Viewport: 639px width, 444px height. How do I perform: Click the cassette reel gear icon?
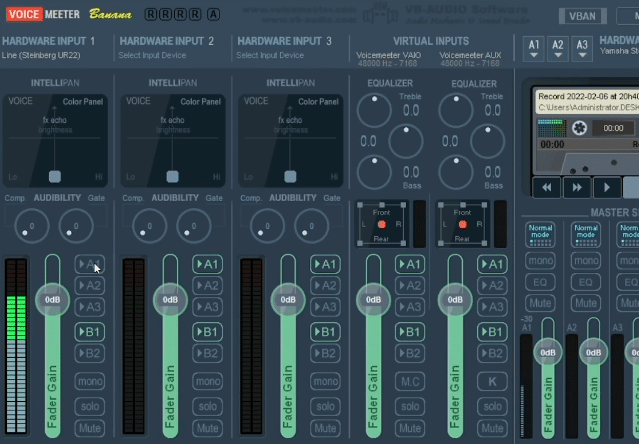578,128
